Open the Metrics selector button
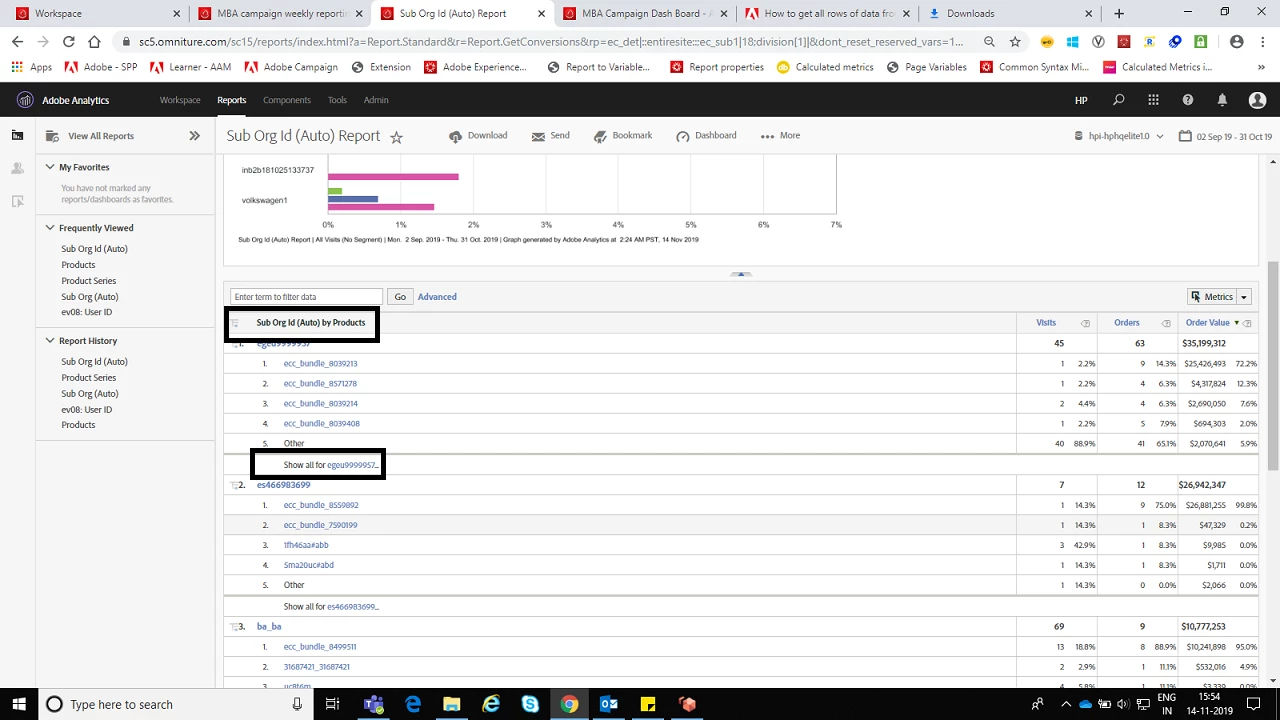Viewport: 1280px width, 720px height. [x=1212, y=297]
